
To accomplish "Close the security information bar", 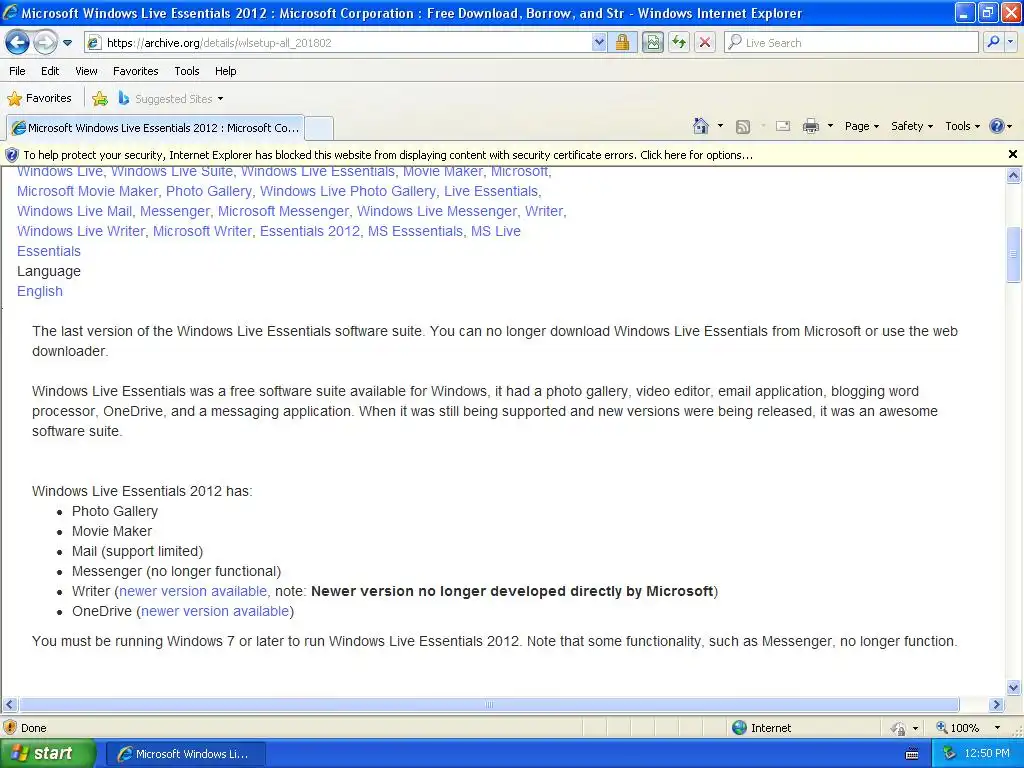I will point(1013,155).
